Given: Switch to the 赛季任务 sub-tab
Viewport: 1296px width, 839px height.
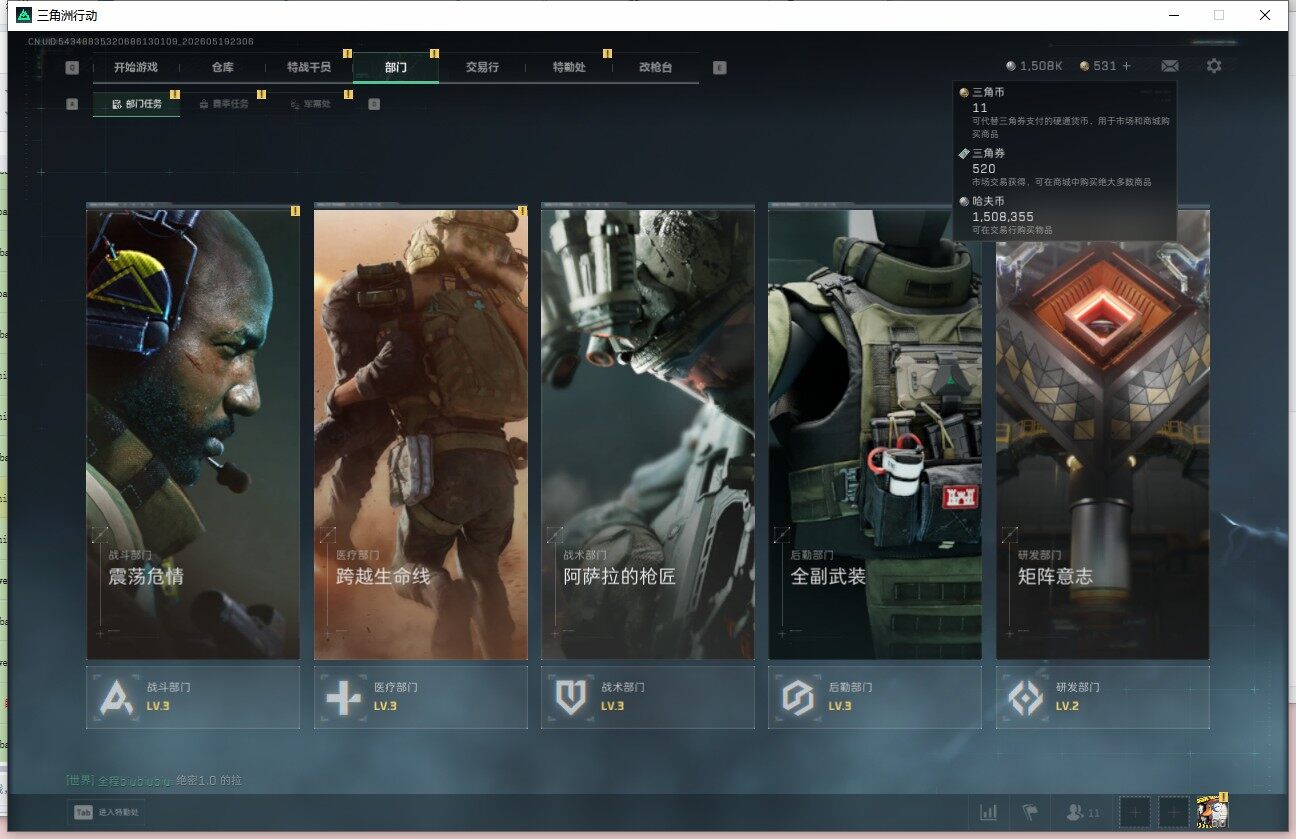Looking at the screenshot, I should click(224, 103).
